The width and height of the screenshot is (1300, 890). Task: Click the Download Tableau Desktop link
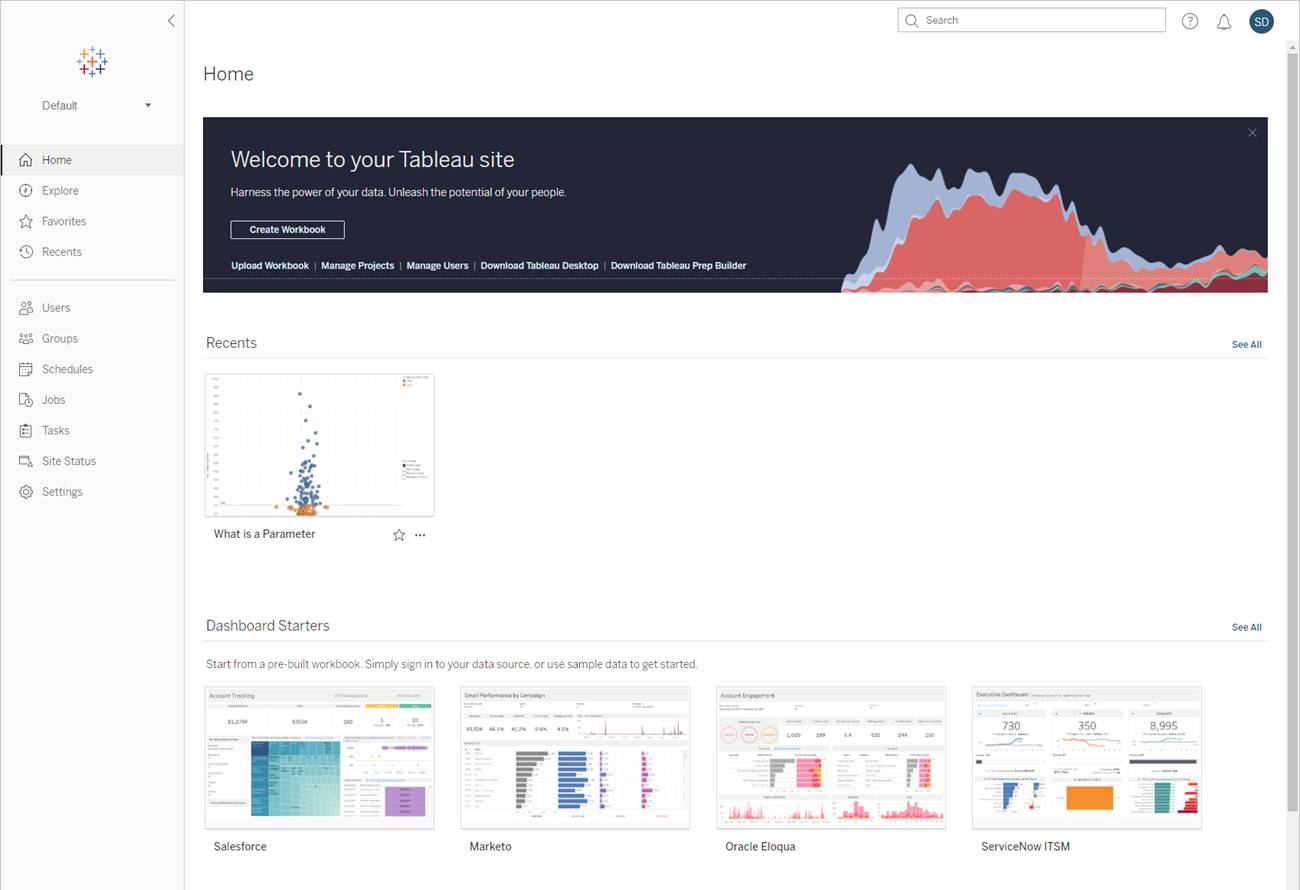539,265
